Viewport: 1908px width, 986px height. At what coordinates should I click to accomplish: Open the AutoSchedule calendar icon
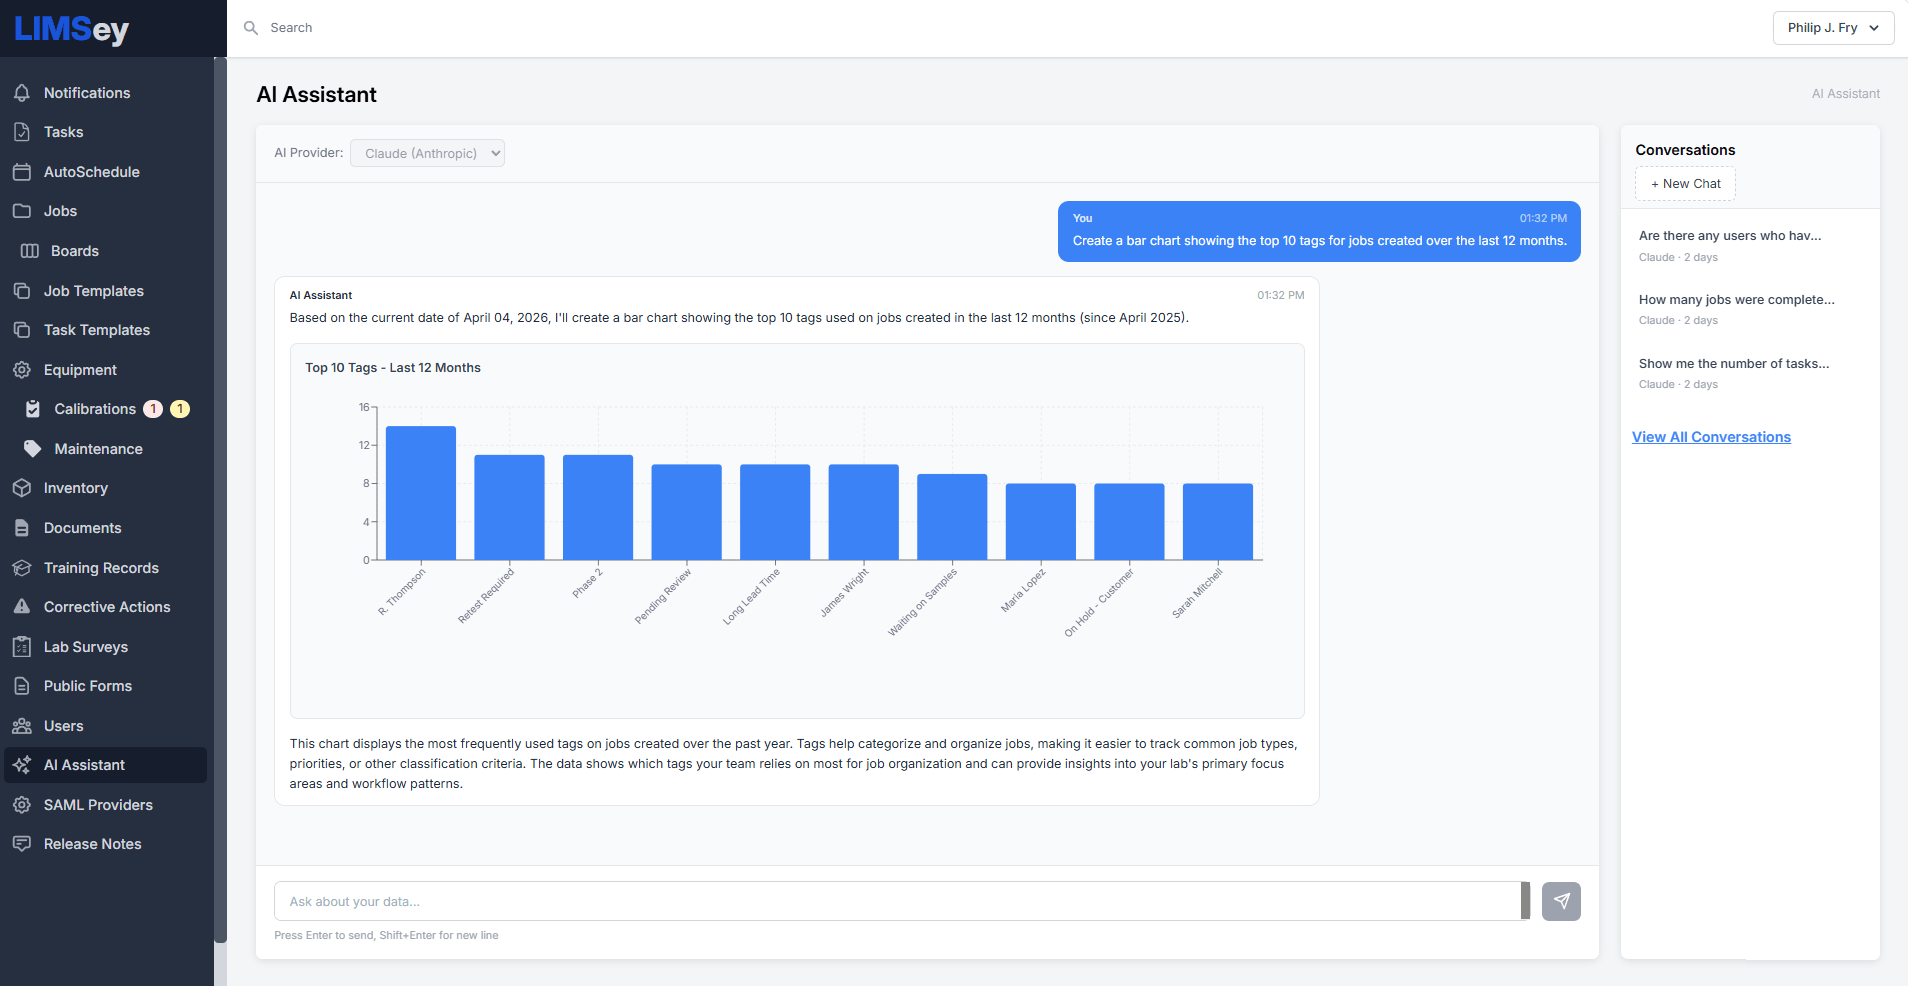click(x=22, y=172)
